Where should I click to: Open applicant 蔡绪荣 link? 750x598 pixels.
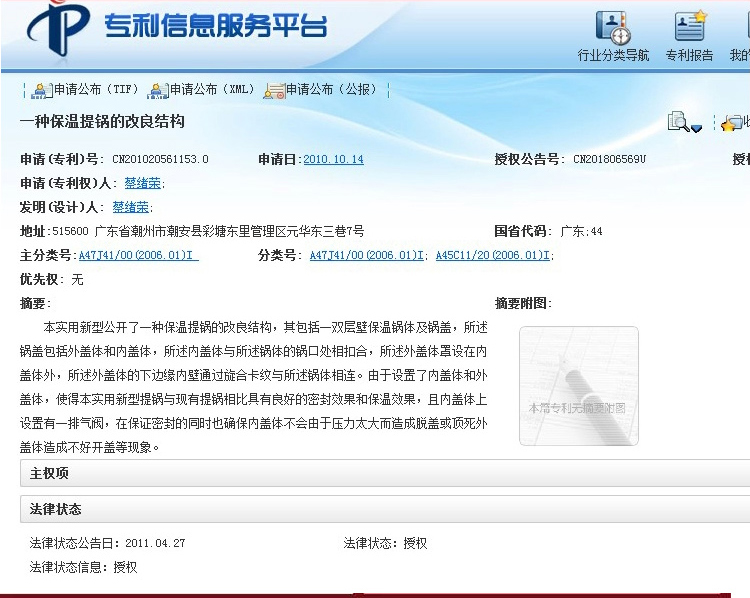143,183
